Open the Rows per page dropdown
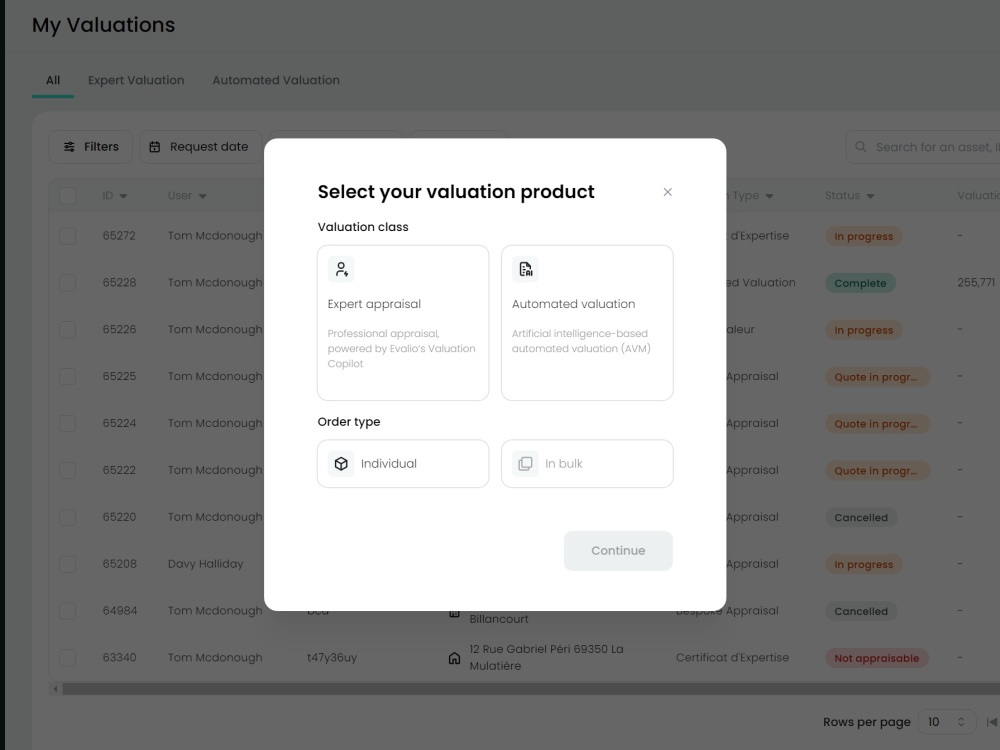 [x=946, y=722]
